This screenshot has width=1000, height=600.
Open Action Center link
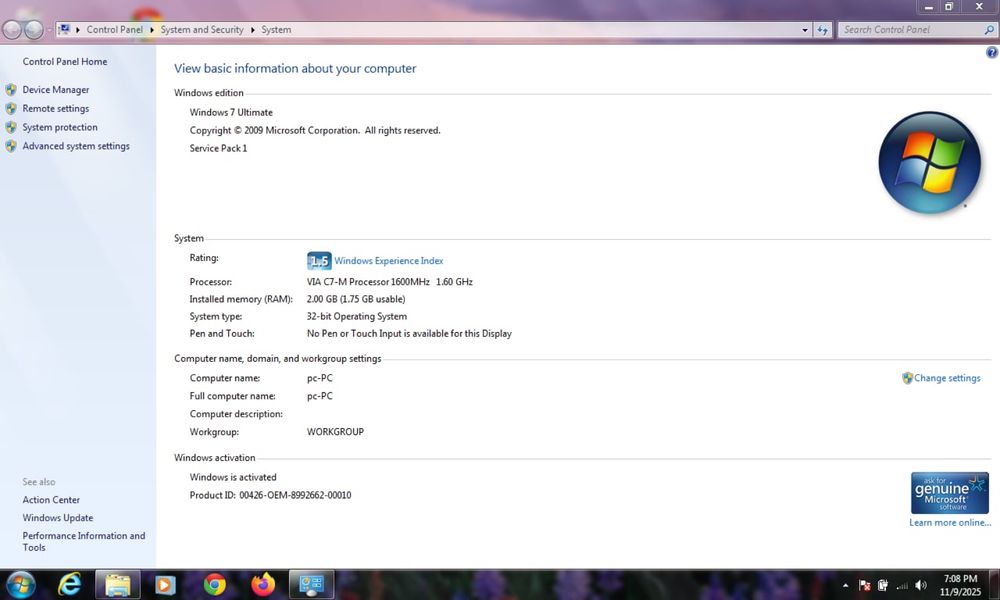click(x=51, y=500)
